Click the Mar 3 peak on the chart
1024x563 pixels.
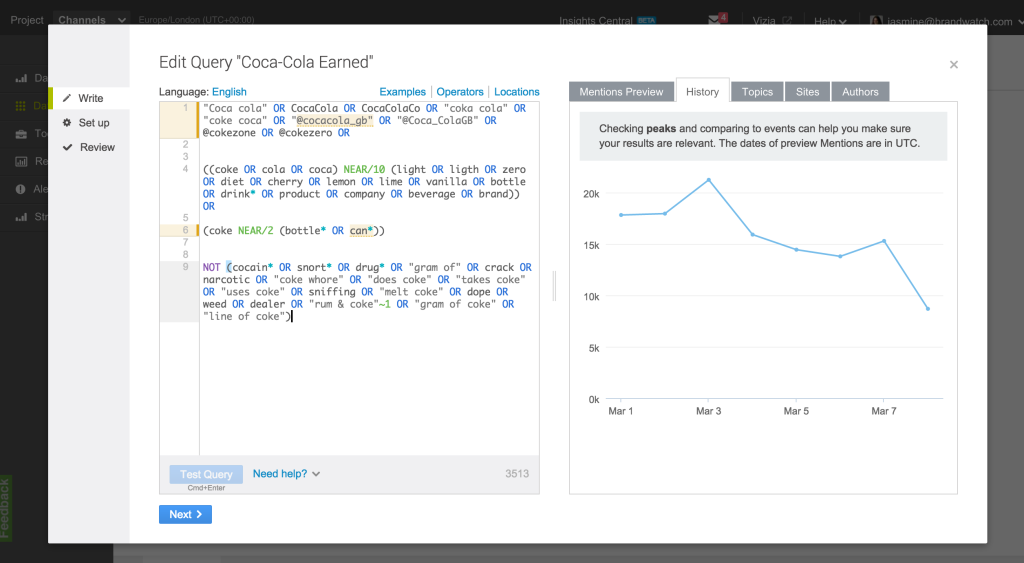pyautogui.click(x=708, y=180)
